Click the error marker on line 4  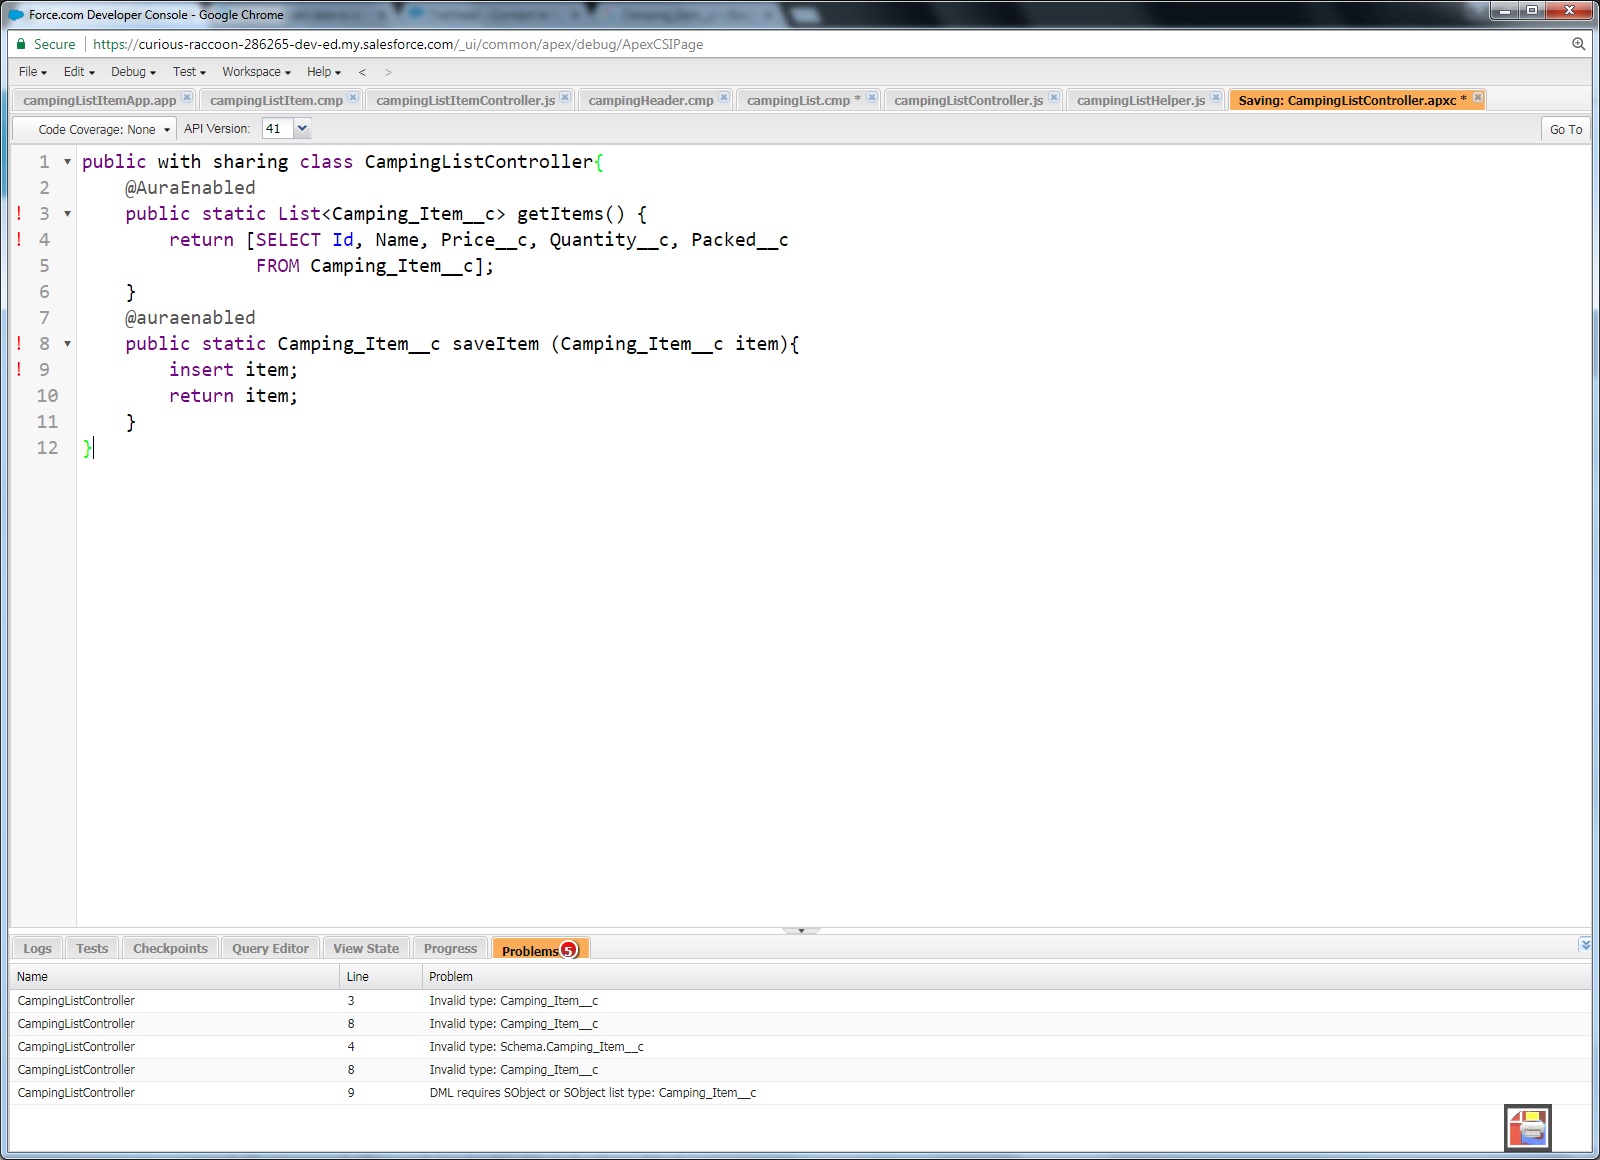[19, 239]
